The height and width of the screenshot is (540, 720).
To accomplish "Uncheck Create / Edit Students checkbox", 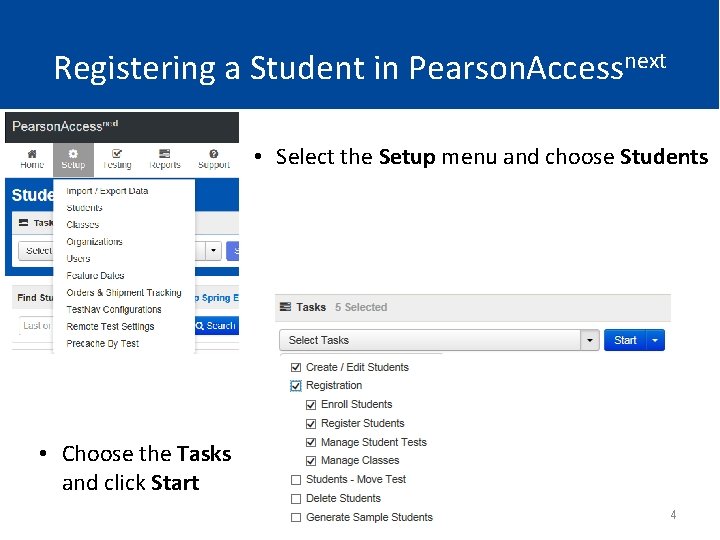I will click(296, 367).
